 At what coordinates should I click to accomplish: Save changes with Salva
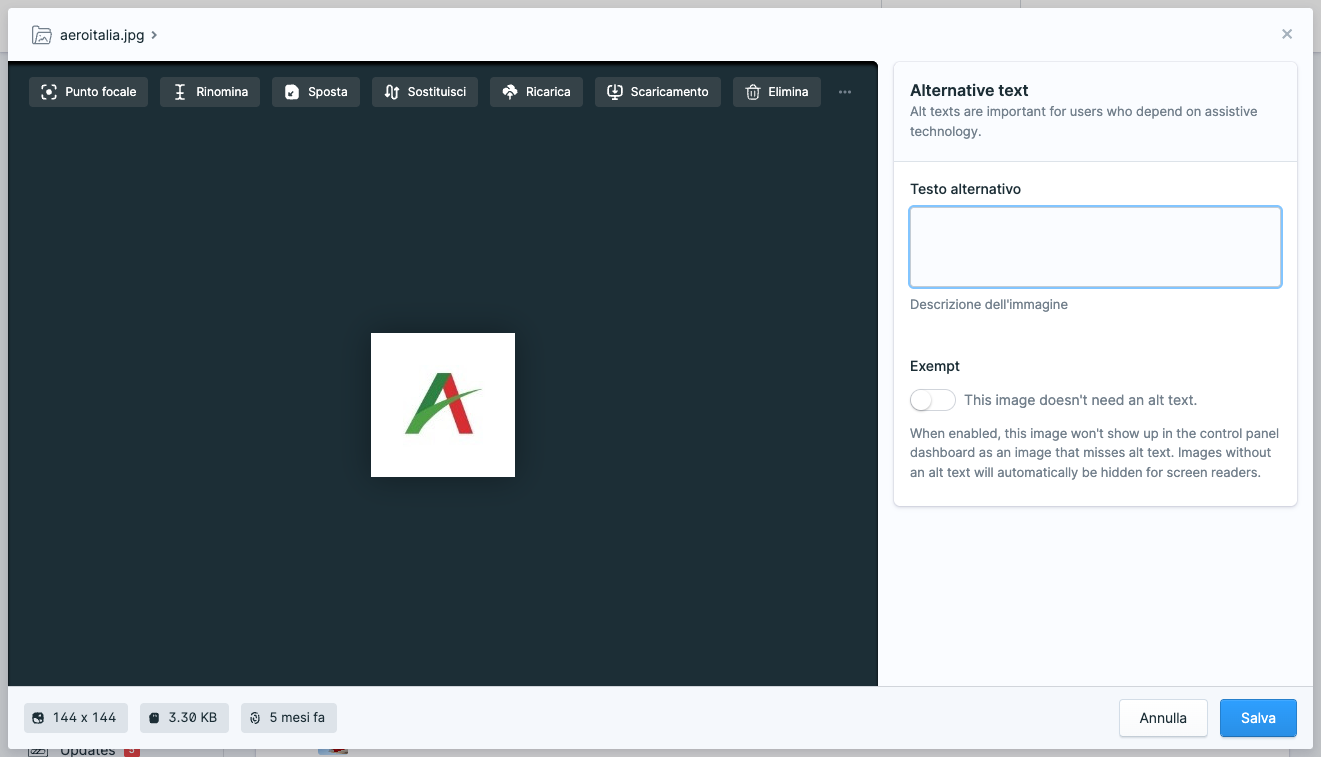click(1258, 718)
